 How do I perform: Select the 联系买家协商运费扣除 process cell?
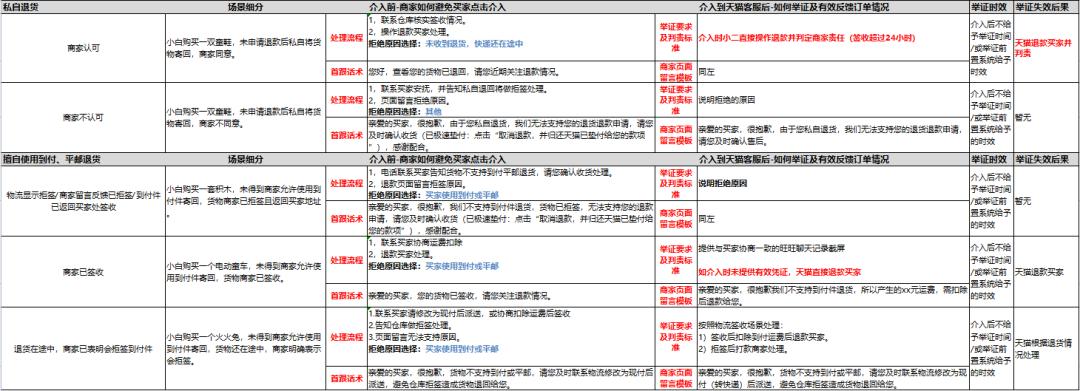pyautogui.click(x=510, y=260)
